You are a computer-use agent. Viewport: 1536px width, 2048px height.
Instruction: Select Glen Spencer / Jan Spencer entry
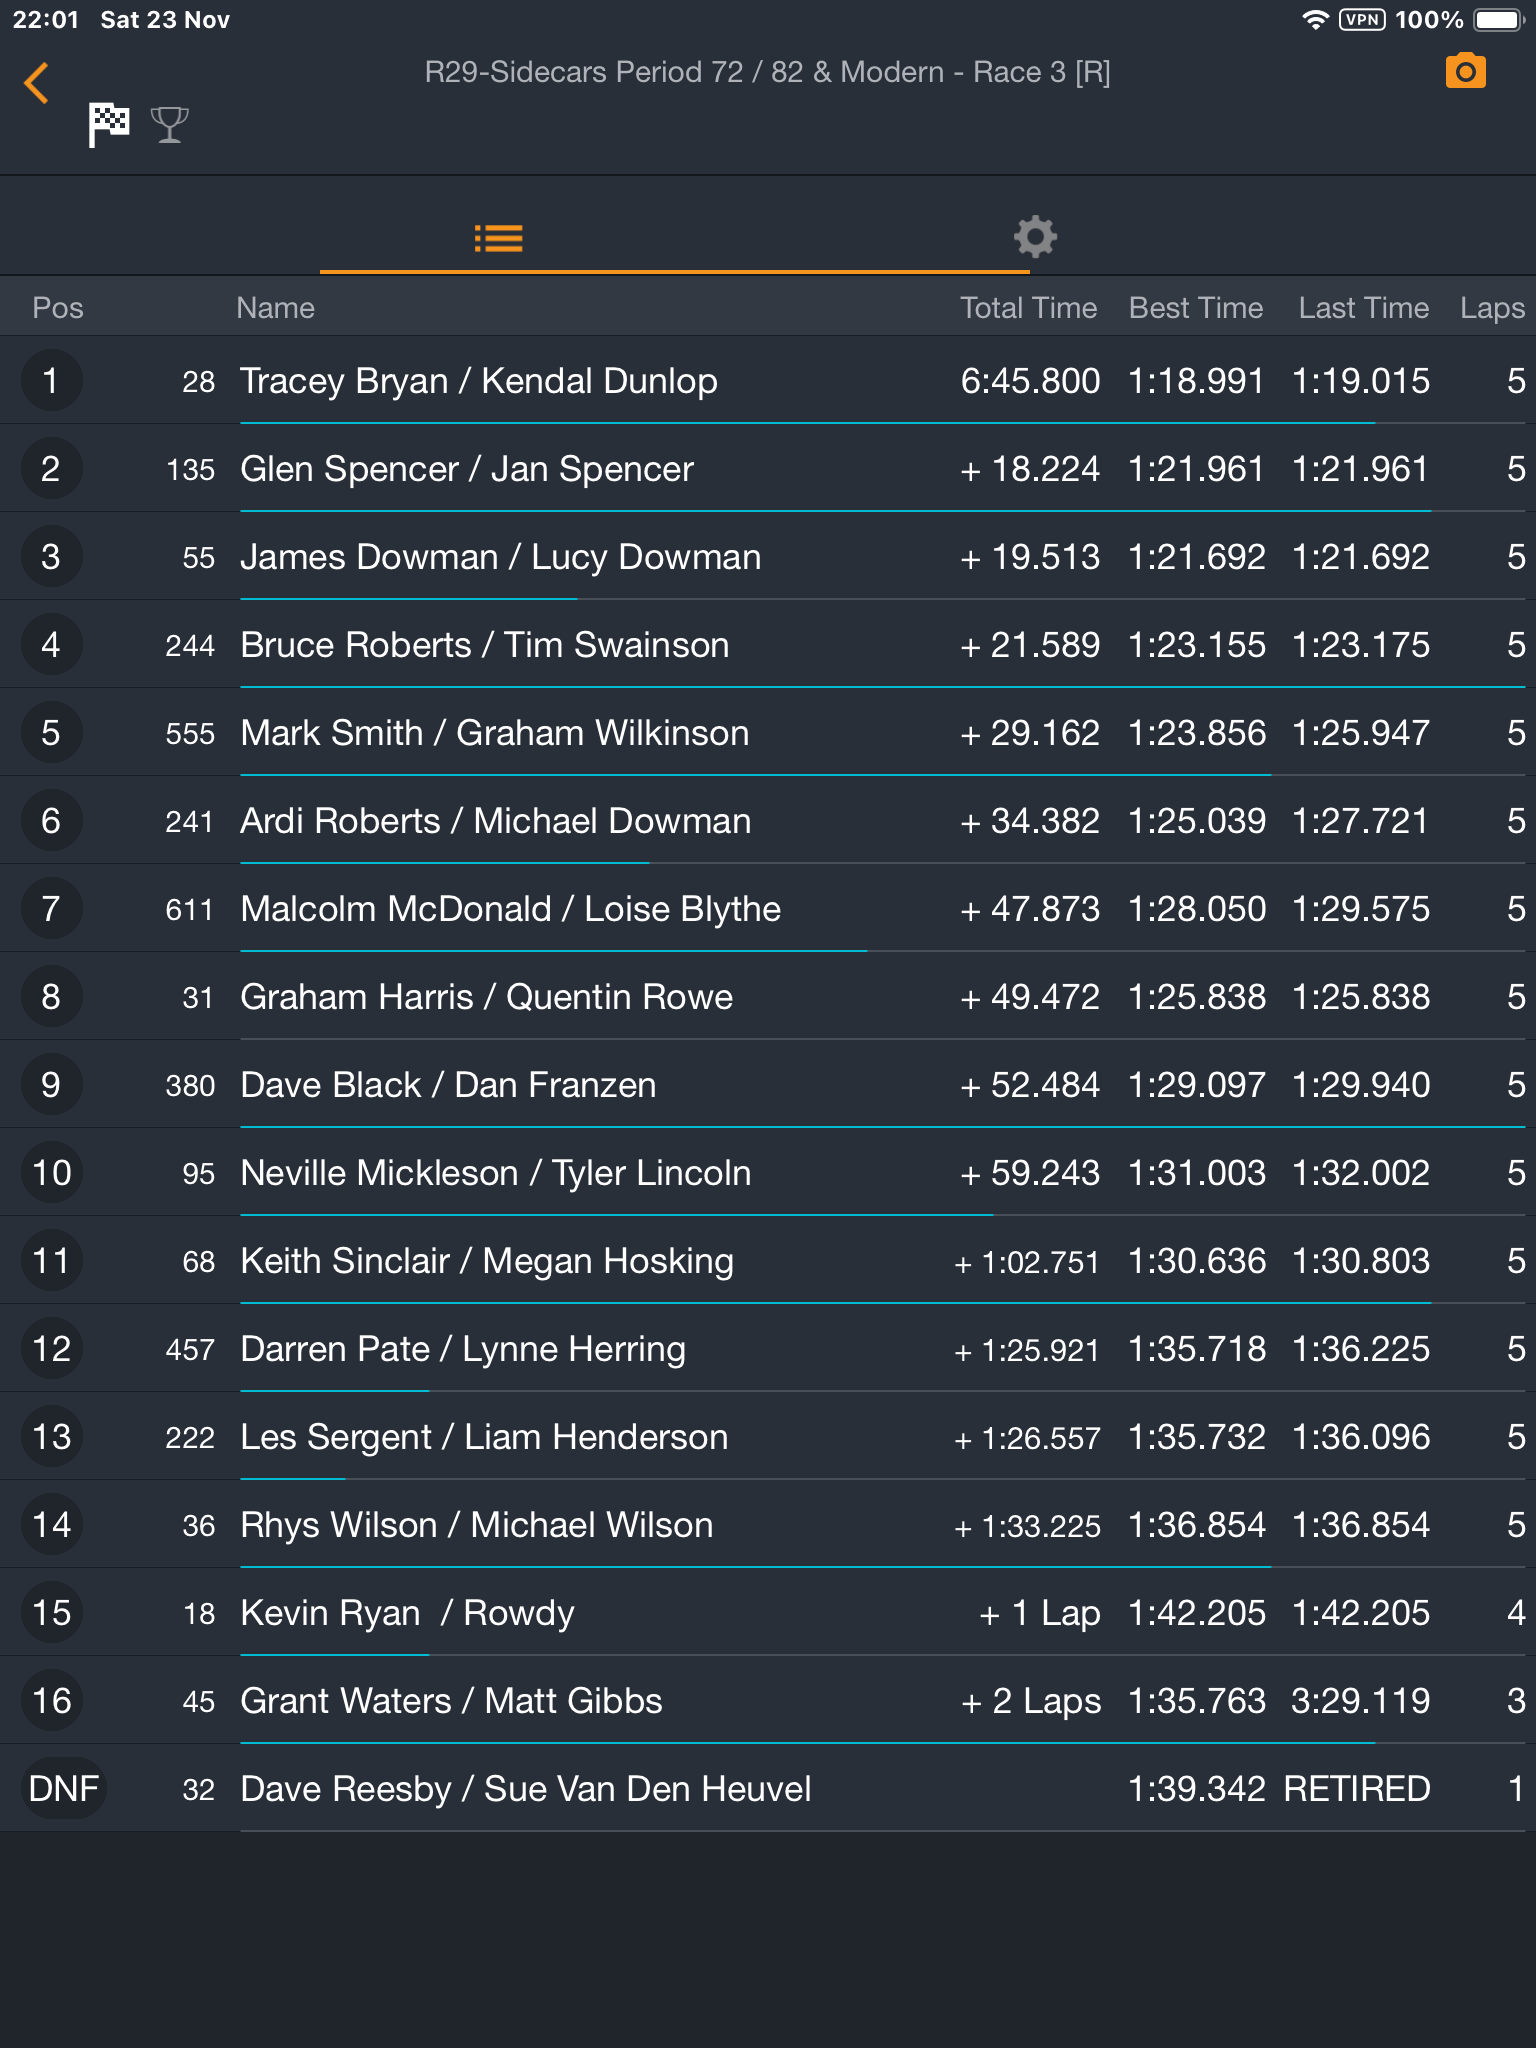click(x=768, y=469)
